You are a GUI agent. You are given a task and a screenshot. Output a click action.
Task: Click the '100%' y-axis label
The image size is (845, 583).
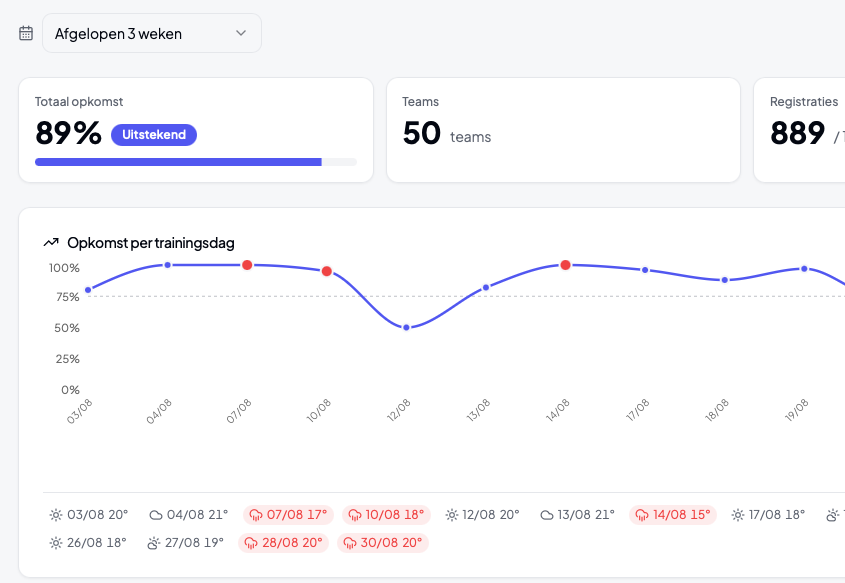pyautogui.click(x=64, y=268)
